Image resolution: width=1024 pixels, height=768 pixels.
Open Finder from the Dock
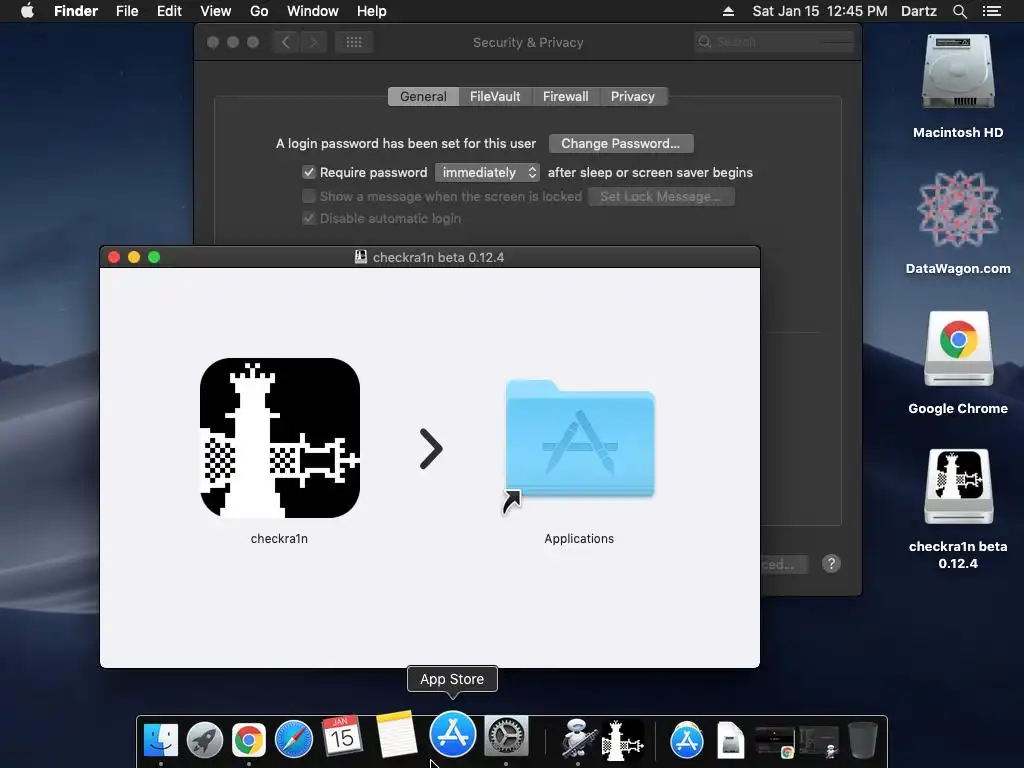161,739
